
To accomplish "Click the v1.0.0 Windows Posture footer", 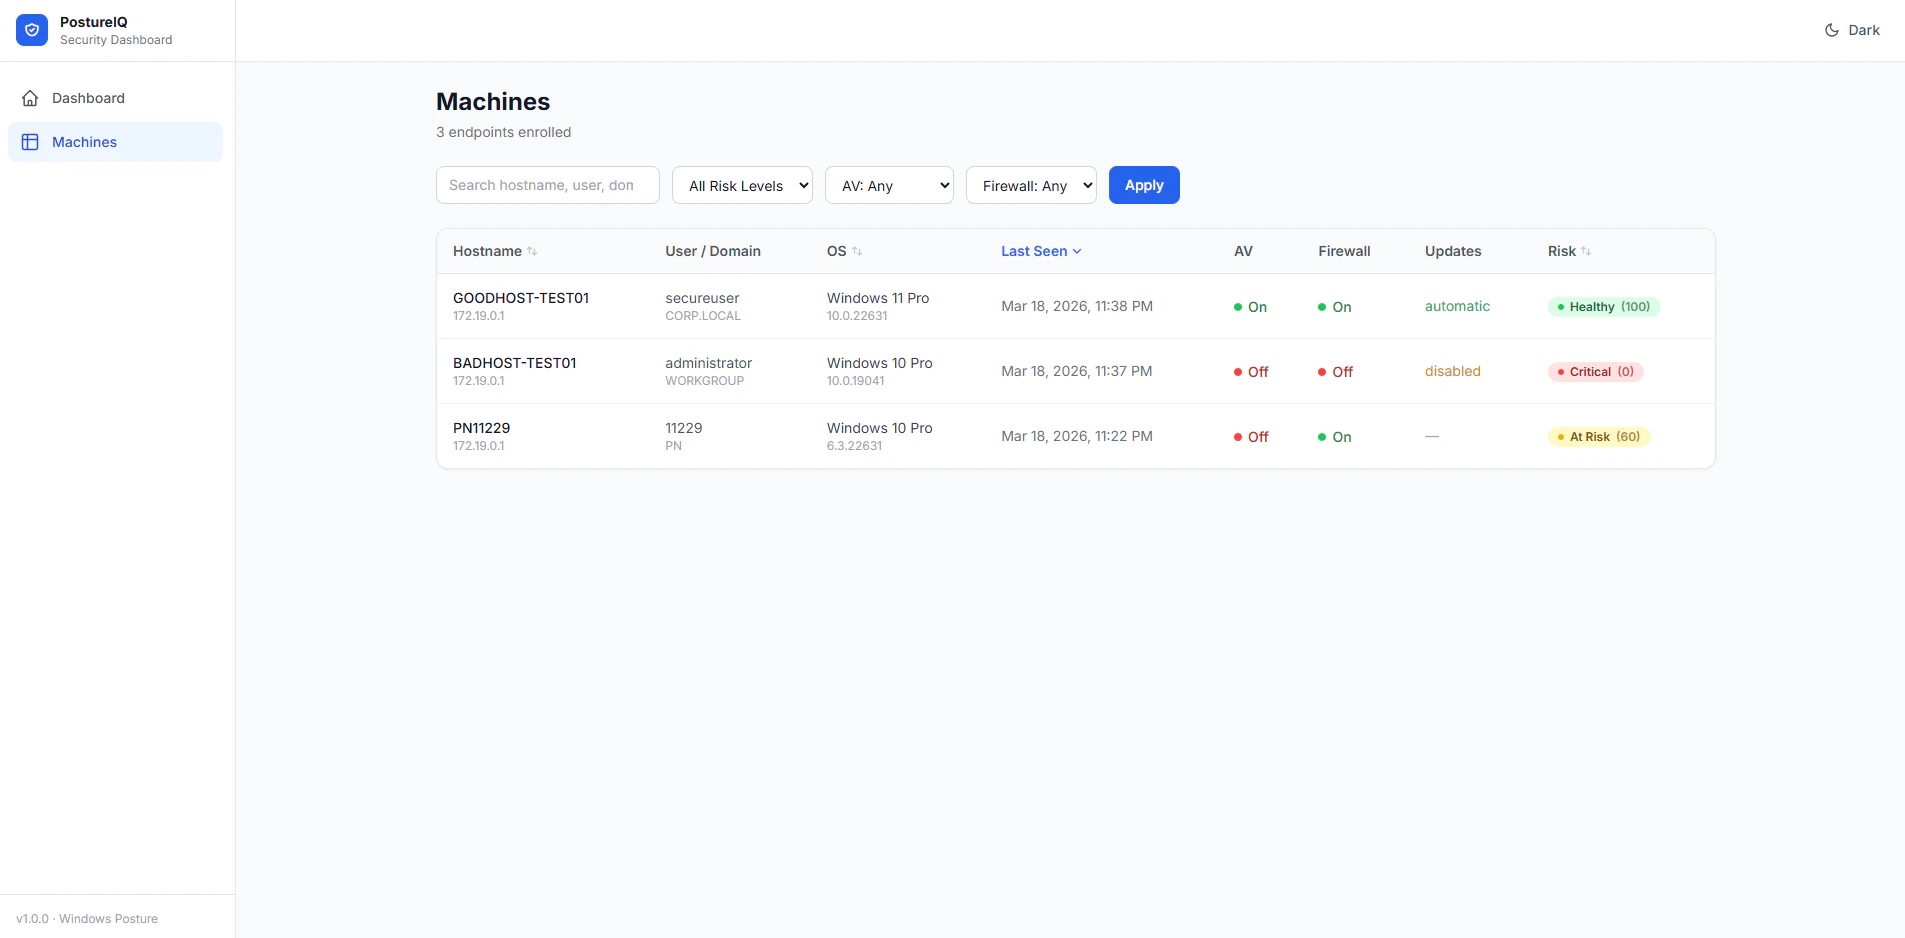I will tap(87, 919).
